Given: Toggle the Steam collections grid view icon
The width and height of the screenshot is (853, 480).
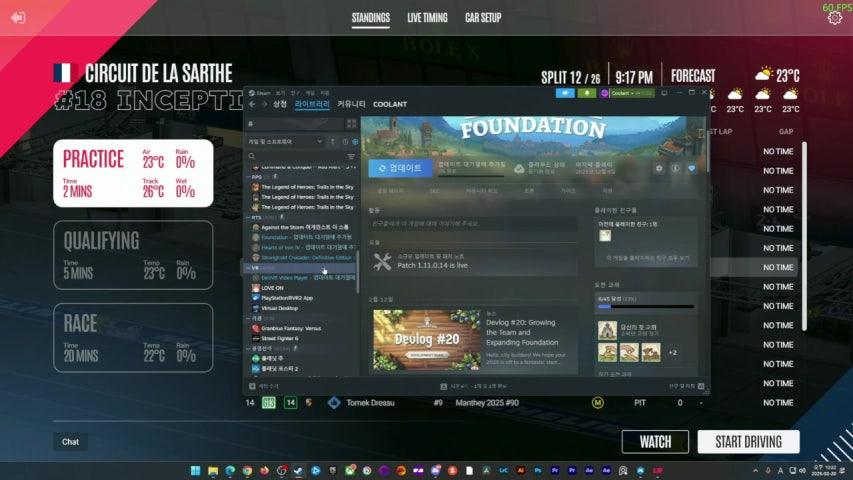Looking at the screenshot, I should (351, 124).
